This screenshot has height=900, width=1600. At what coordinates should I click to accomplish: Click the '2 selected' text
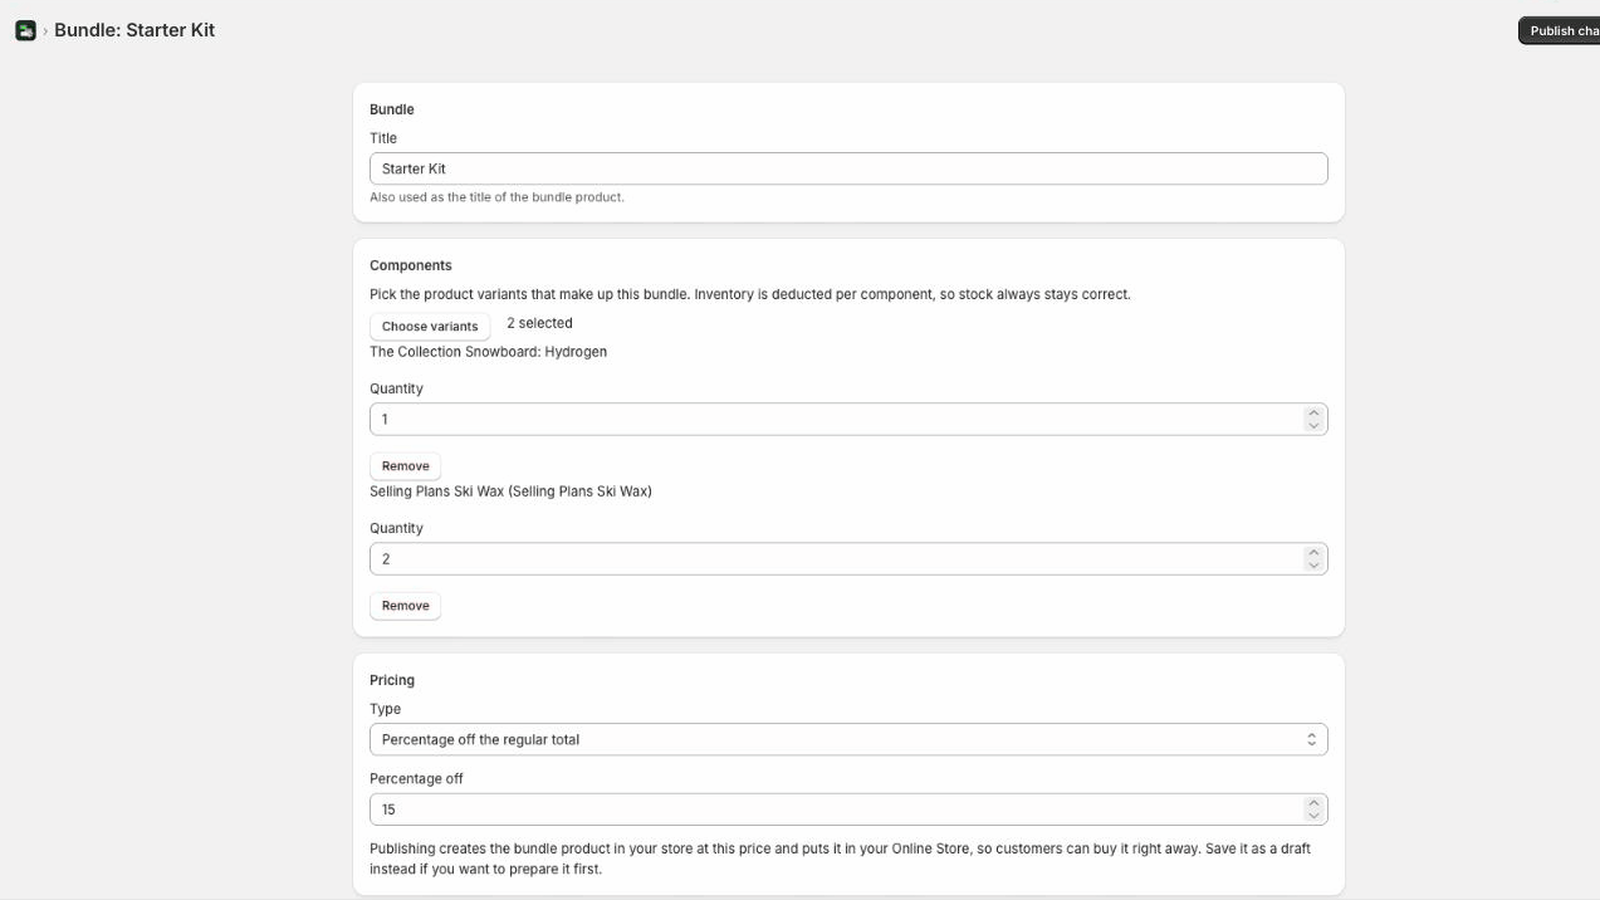point(539,323)
